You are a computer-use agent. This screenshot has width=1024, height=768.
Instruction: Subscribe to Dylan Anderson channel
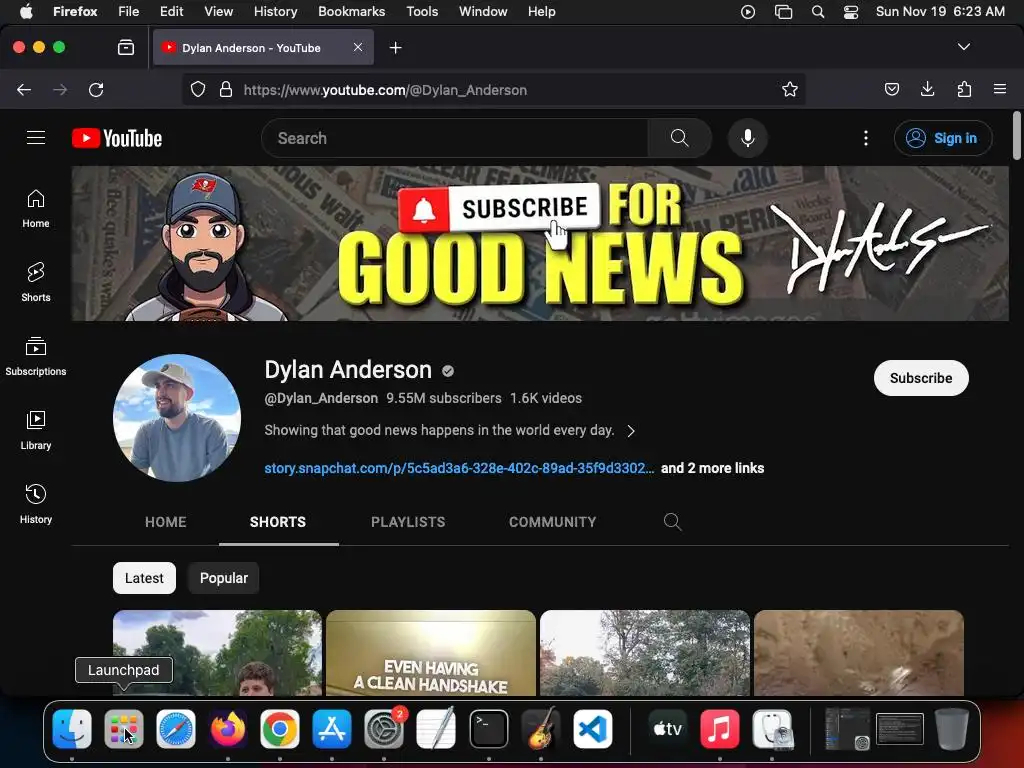921,378
